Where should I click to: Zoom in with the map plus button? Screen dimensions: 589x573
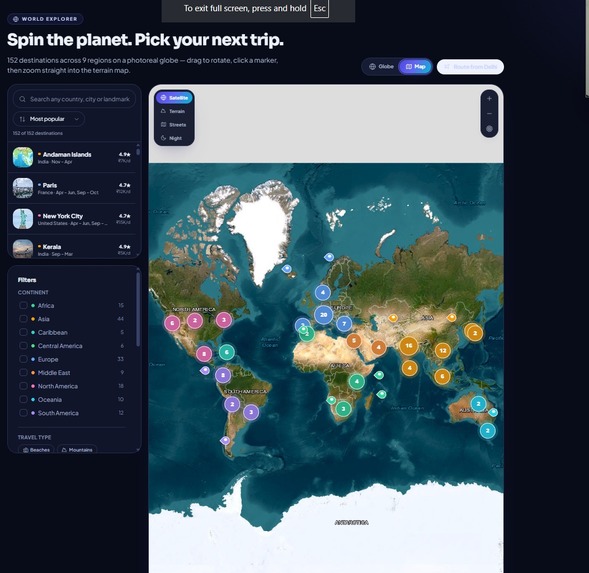click(x=489, y=99)
